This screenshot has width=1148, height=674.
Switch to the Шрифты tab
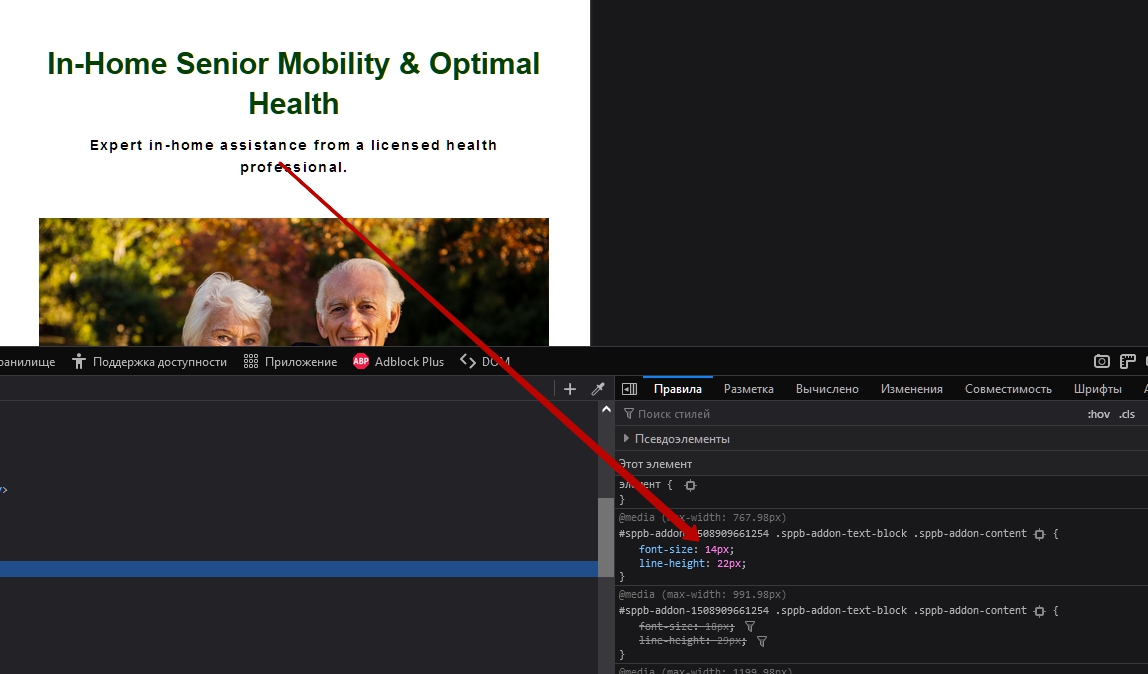point(1098,389)
